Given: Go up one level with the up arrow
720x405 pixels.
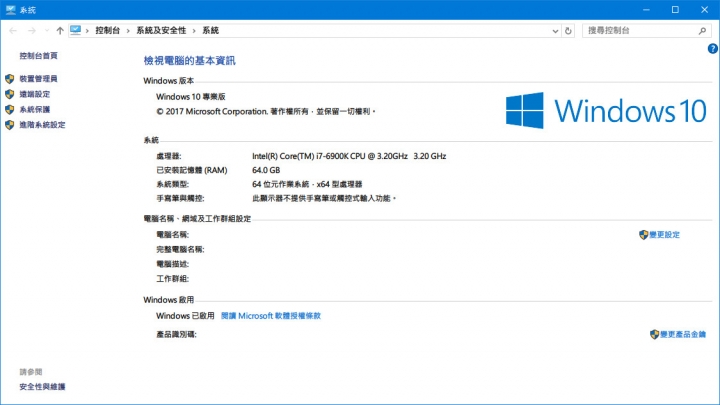Looking at the screenshot, I should point(60,31).
